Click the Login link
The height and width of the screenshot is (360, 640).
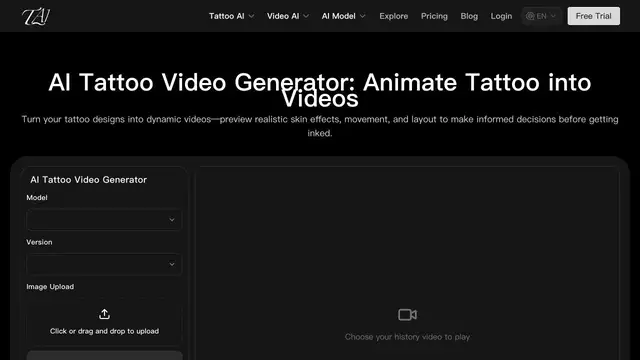pyautogui.click(x=501, y=16)
